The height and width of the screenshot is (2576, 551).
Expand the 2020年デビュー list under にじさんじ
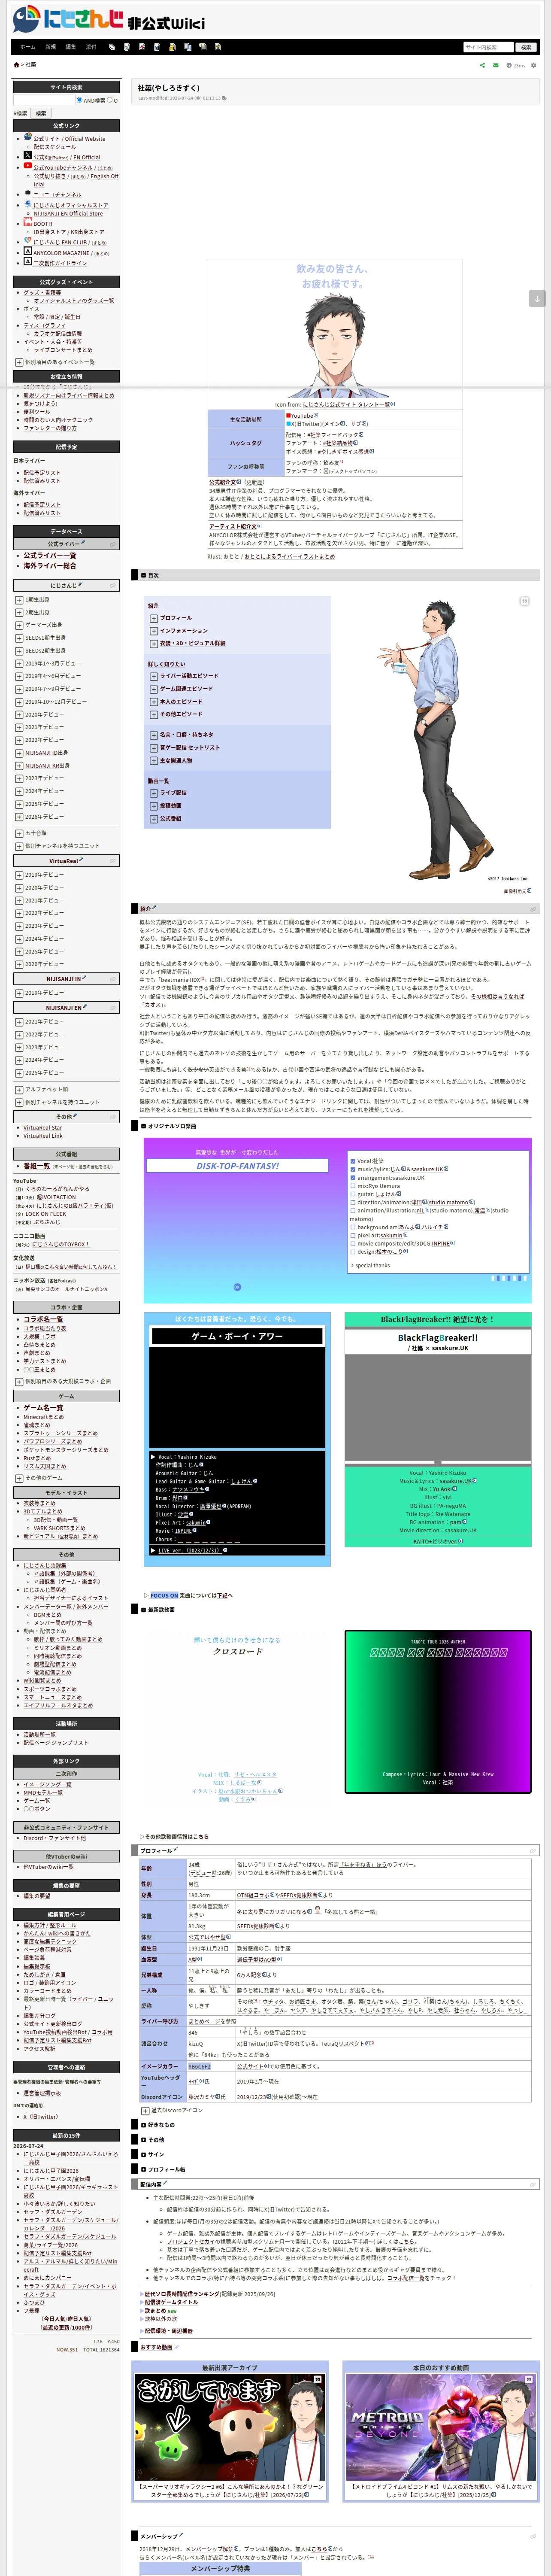pyautogui.click(x=19, y=714)
